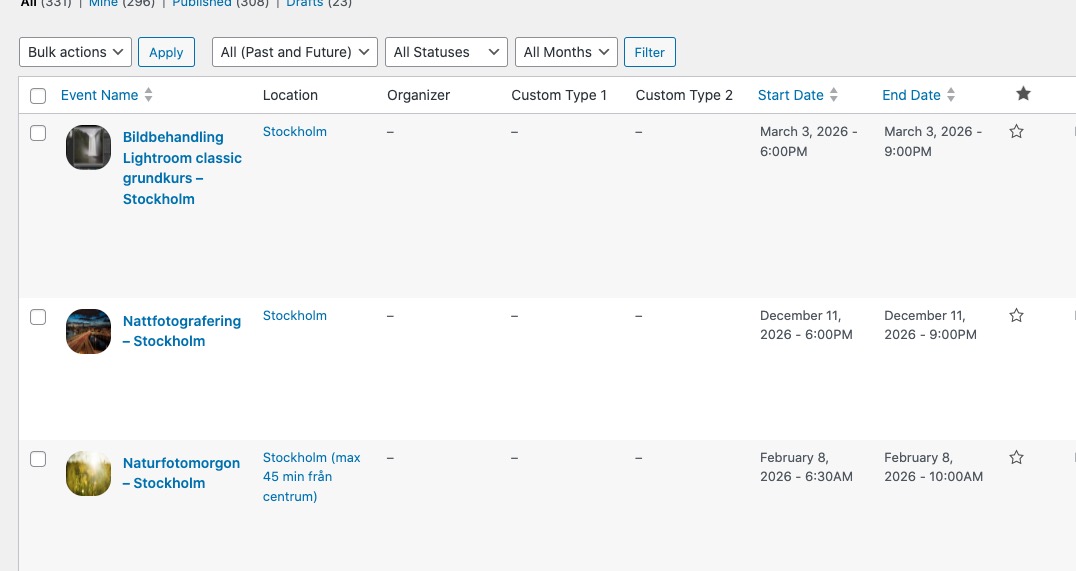
Task: Sort by End Date arrows icon
Action: [x=951, y=95]
